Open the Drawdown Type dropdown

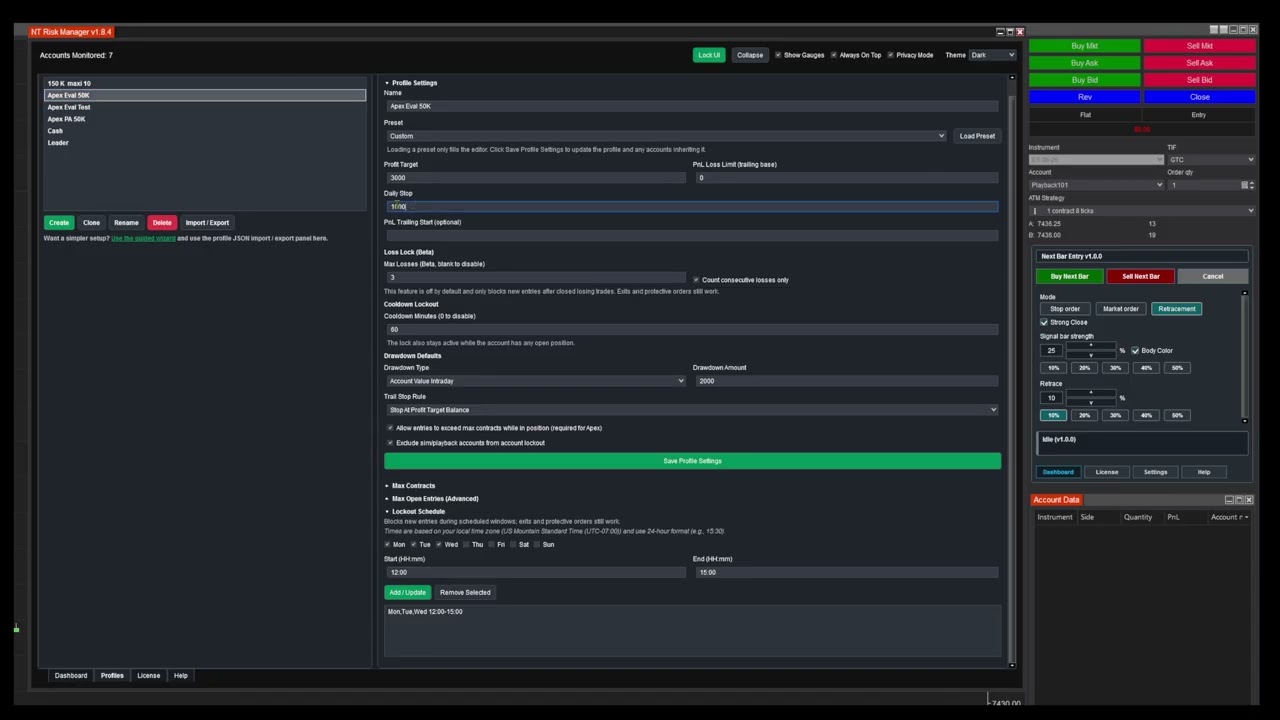[x=536, y=381]
